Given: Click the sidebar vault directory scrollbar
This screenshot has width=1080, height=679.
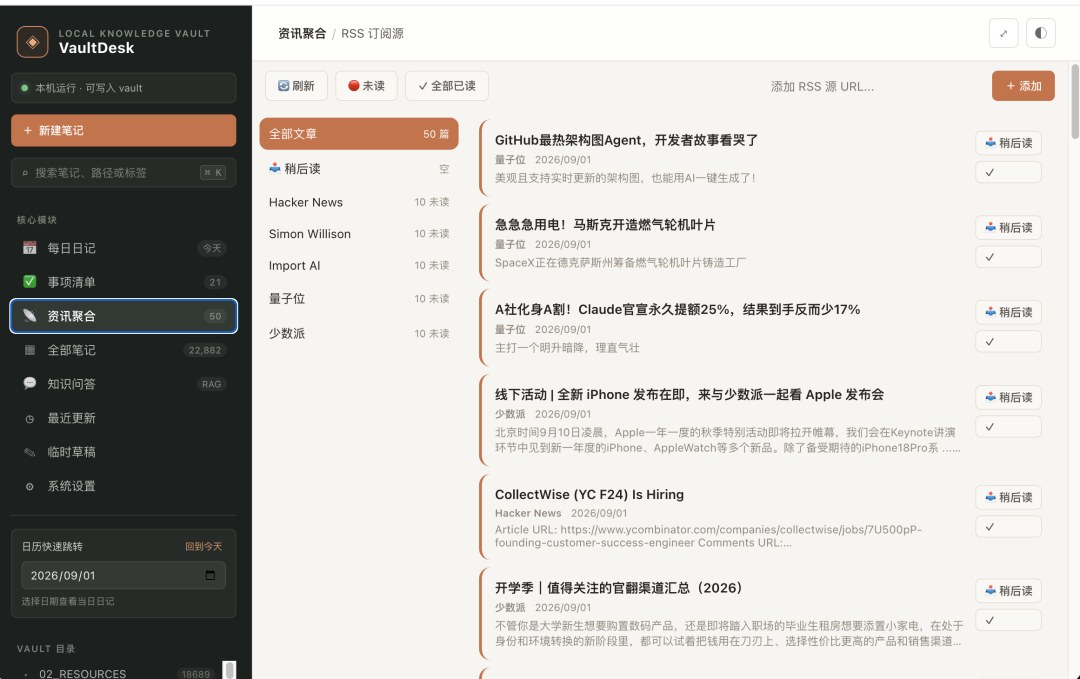Looking at the screenshot, I should pyautogui.click(x=229, y=669).
